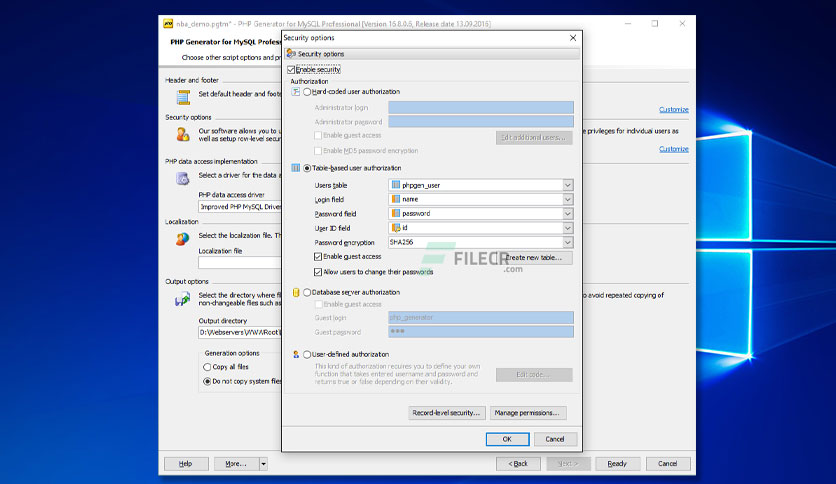This screenshot has height=484, width=836.
Task: Click the 'Password encryption' label
Action: (344, 243)
